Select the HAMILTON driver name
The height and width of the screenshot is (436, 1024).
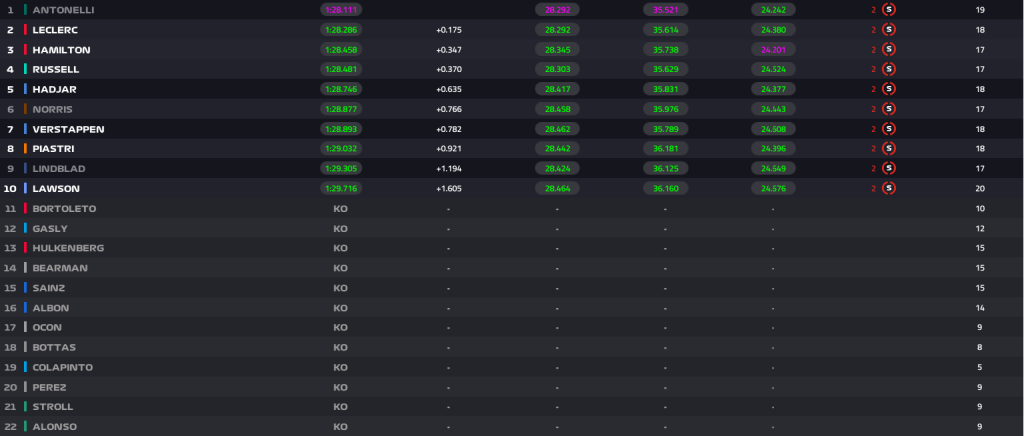[x=61, y=50]
